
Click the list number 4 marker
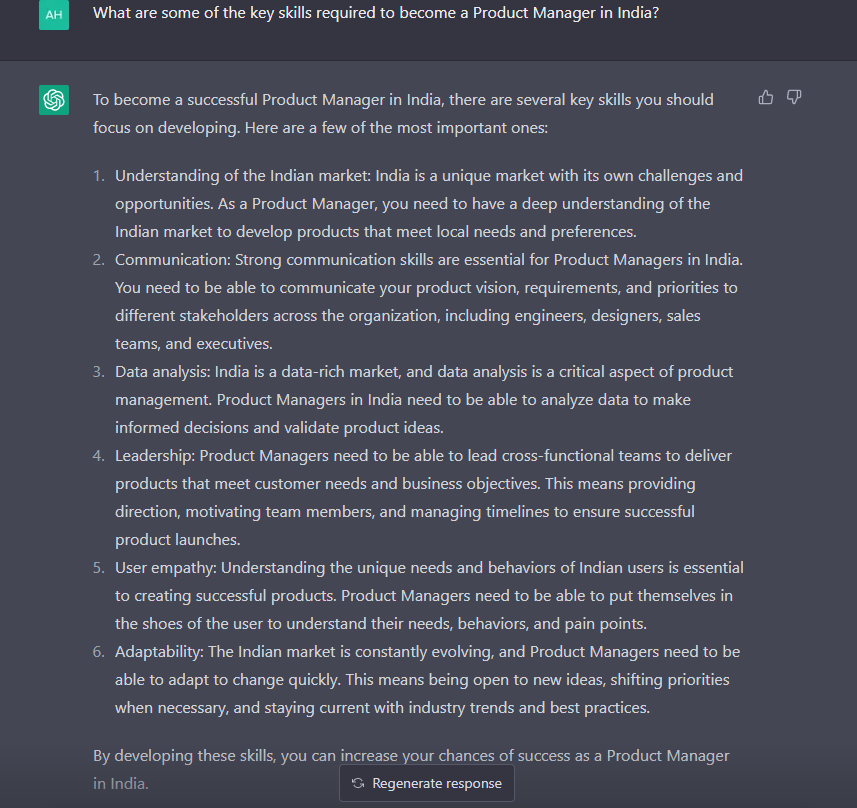click(x=98, y=455)
